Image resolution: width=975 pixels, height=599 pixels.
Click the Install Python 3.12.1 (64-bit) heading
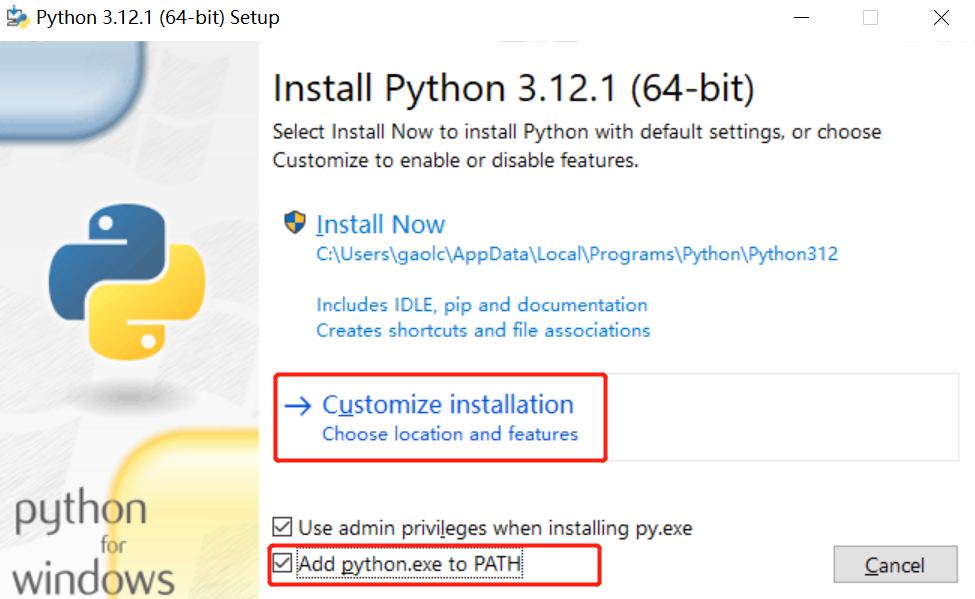[514, 88]
